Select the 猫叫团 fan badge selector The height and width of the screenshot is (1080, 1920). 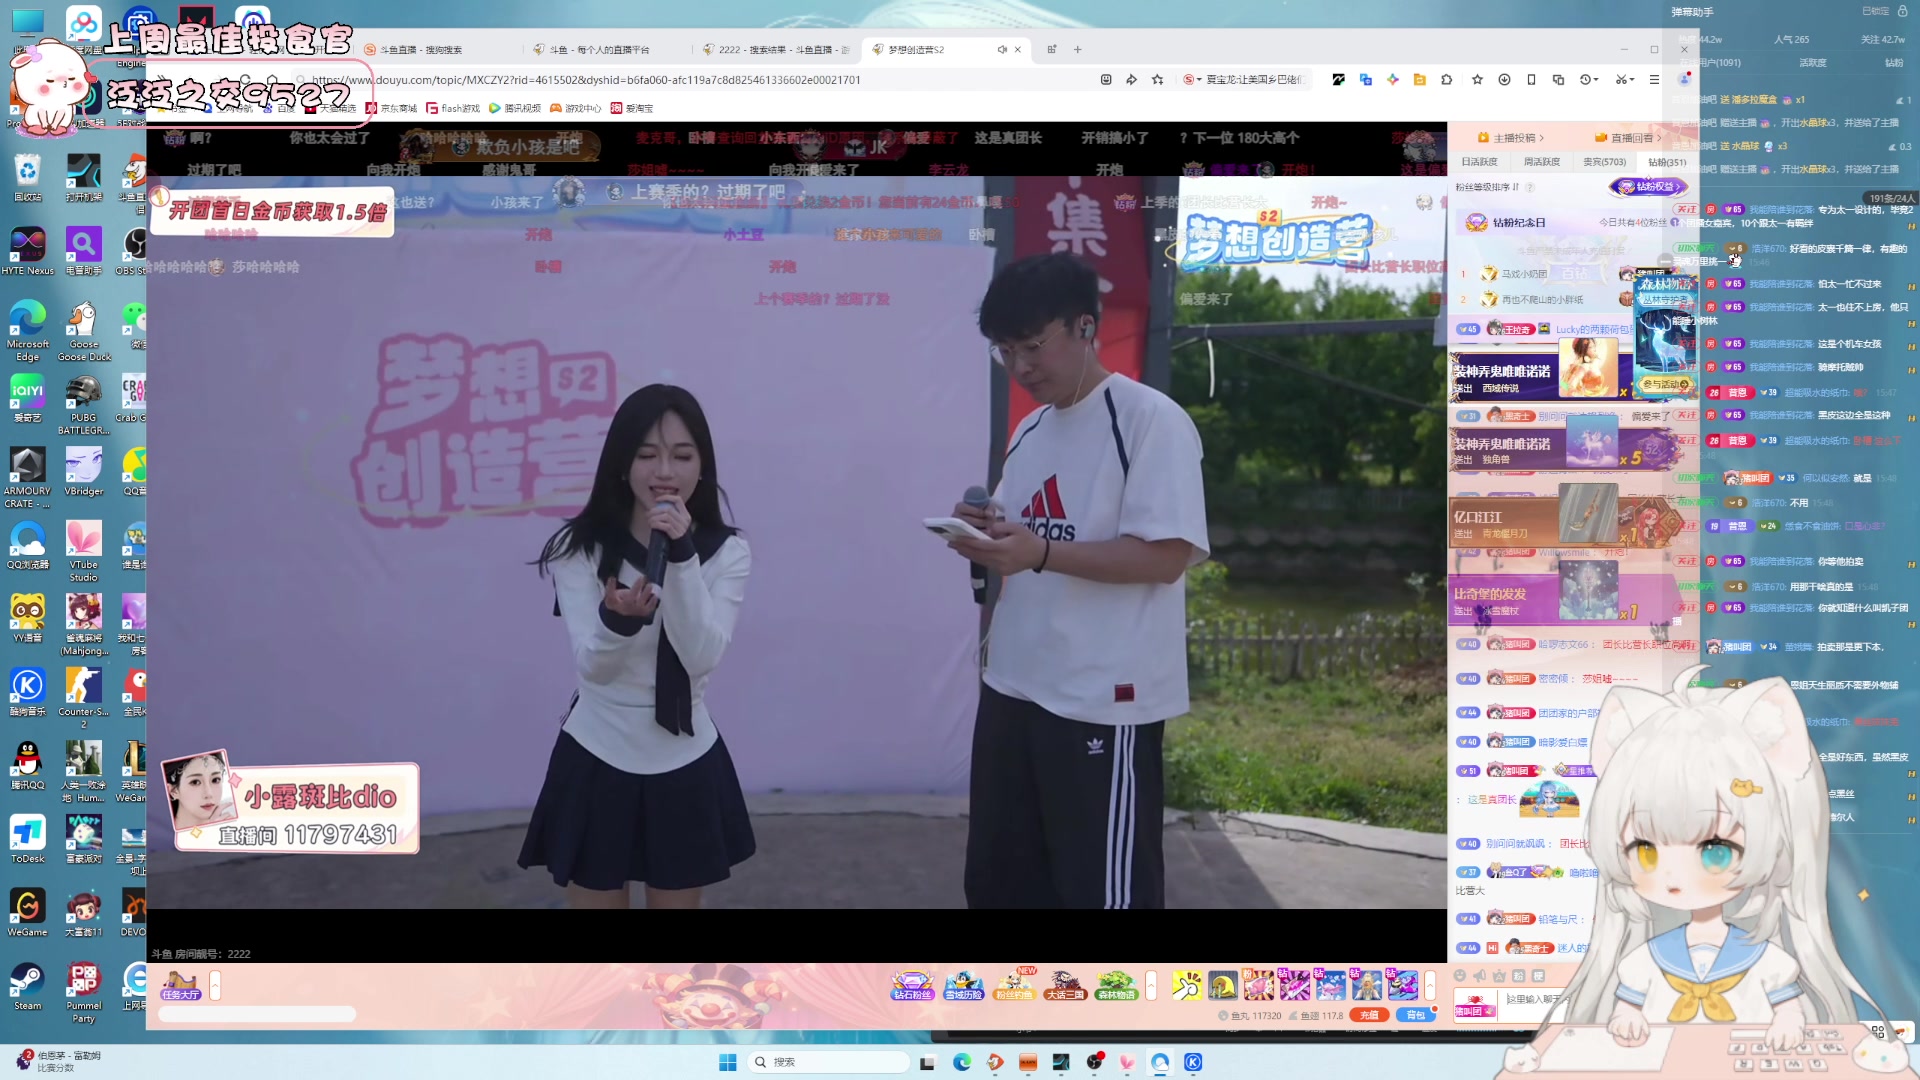click(1475, 1006)
